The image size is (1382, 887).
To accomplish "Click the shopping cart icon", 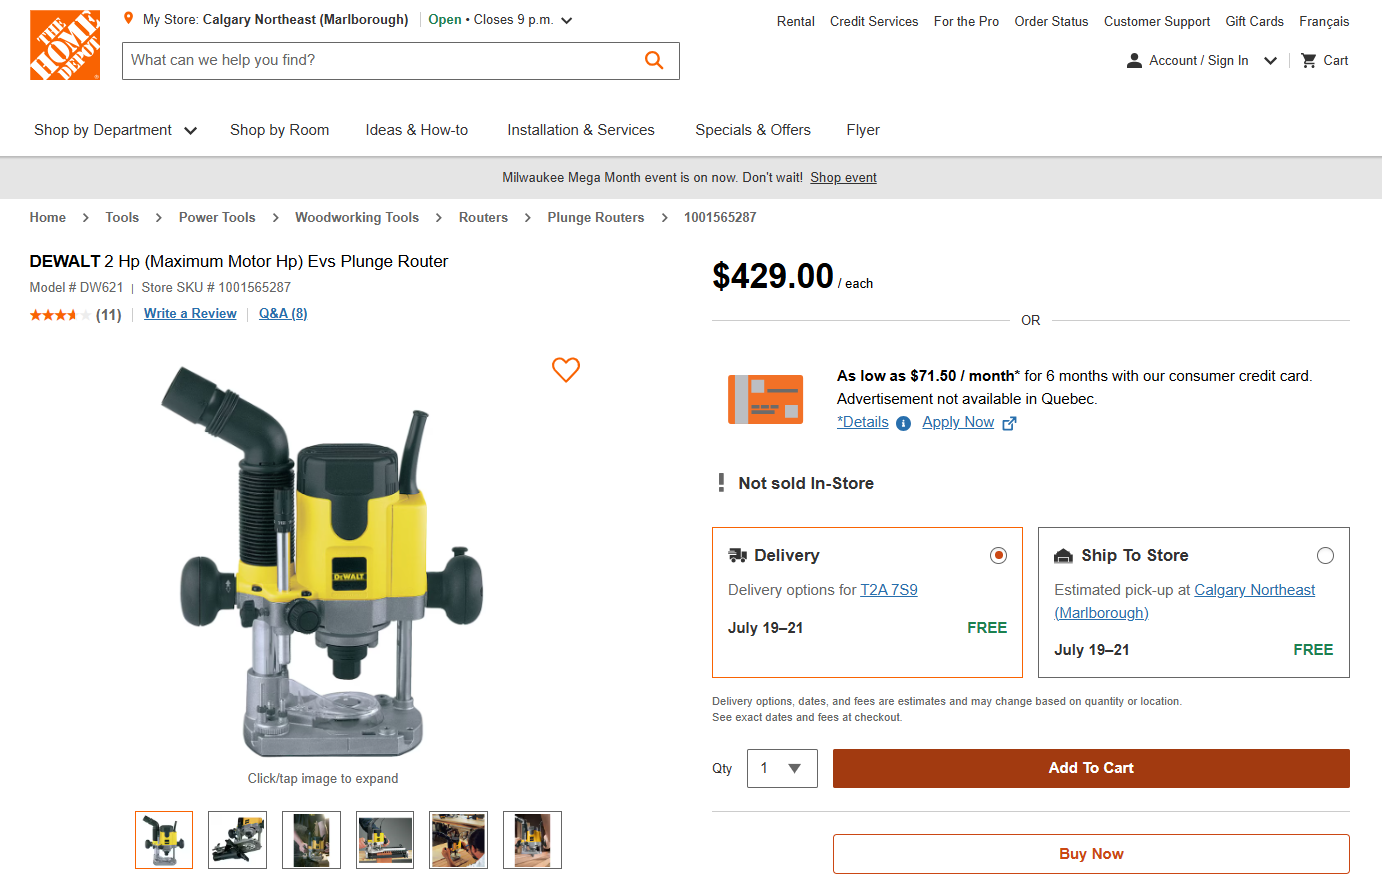I will [x=1308, y=61].
